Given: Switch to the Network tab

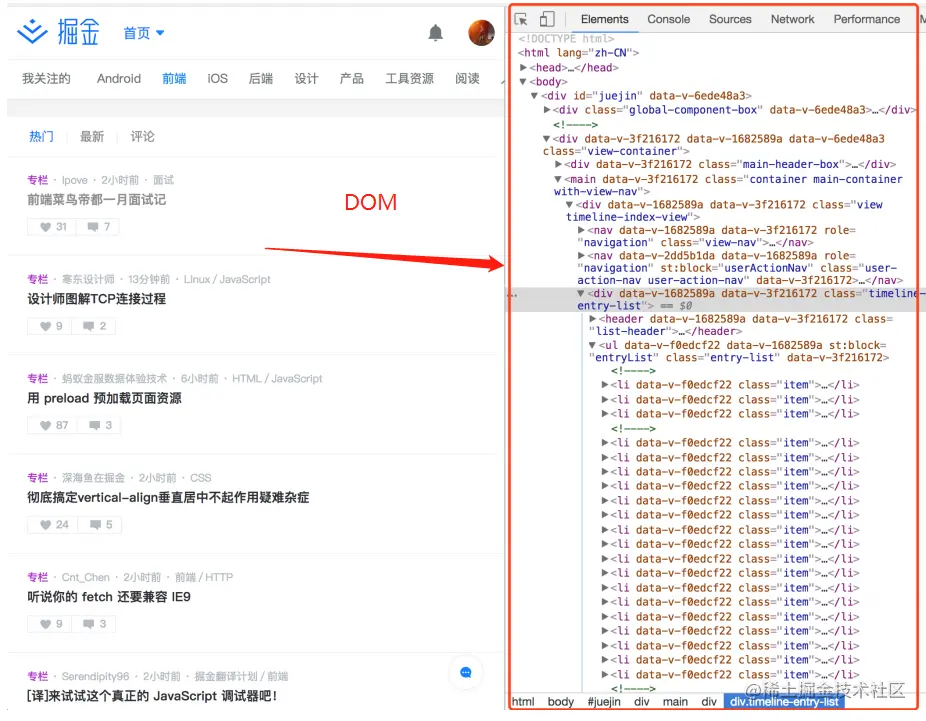Looking at the screenshot, I should click(792, 19).
